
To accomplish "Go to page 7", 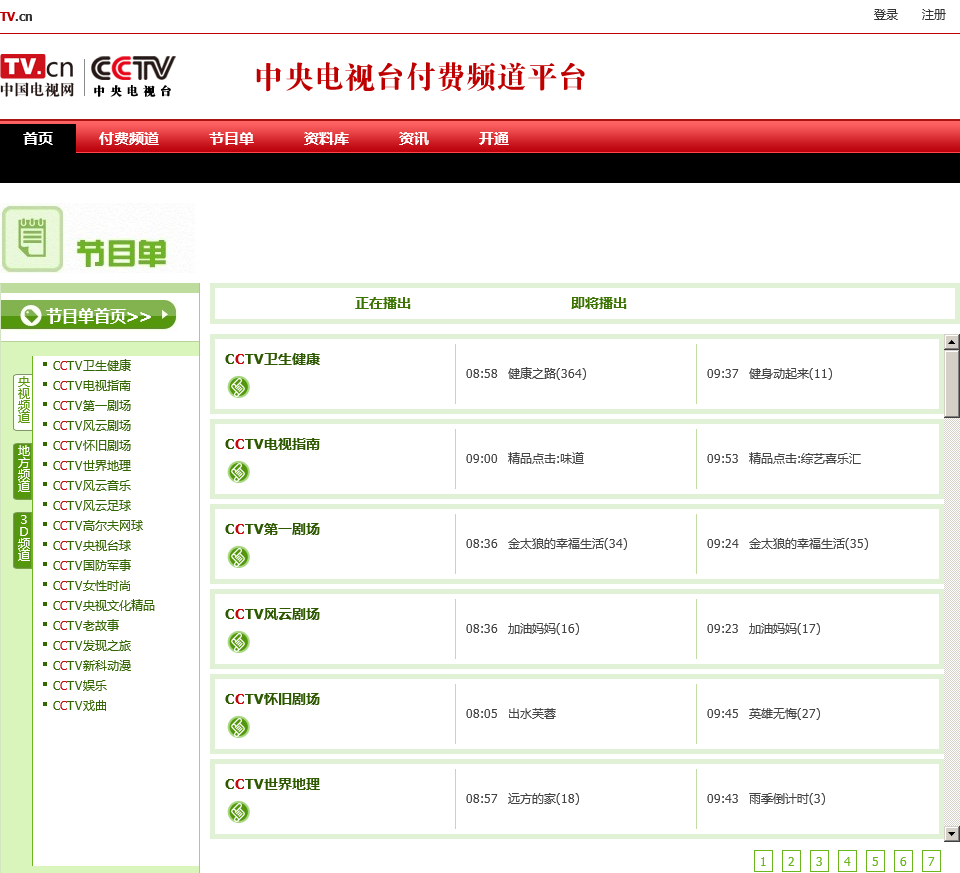I will [931, 861].
